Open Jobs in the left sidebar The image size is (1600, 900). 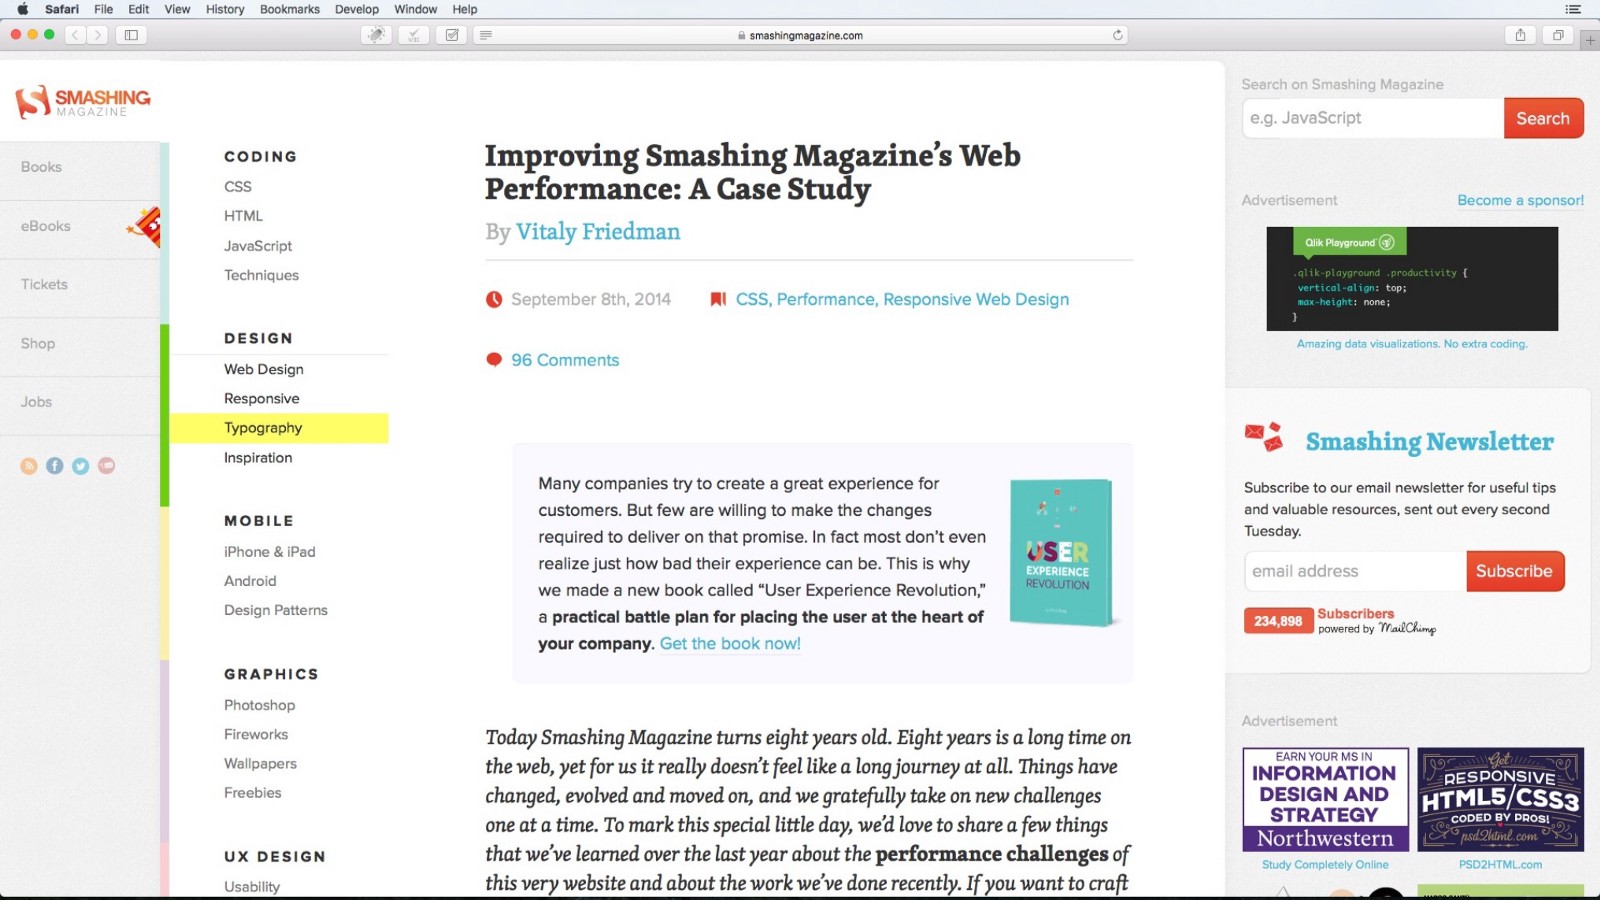pos(36,402)
